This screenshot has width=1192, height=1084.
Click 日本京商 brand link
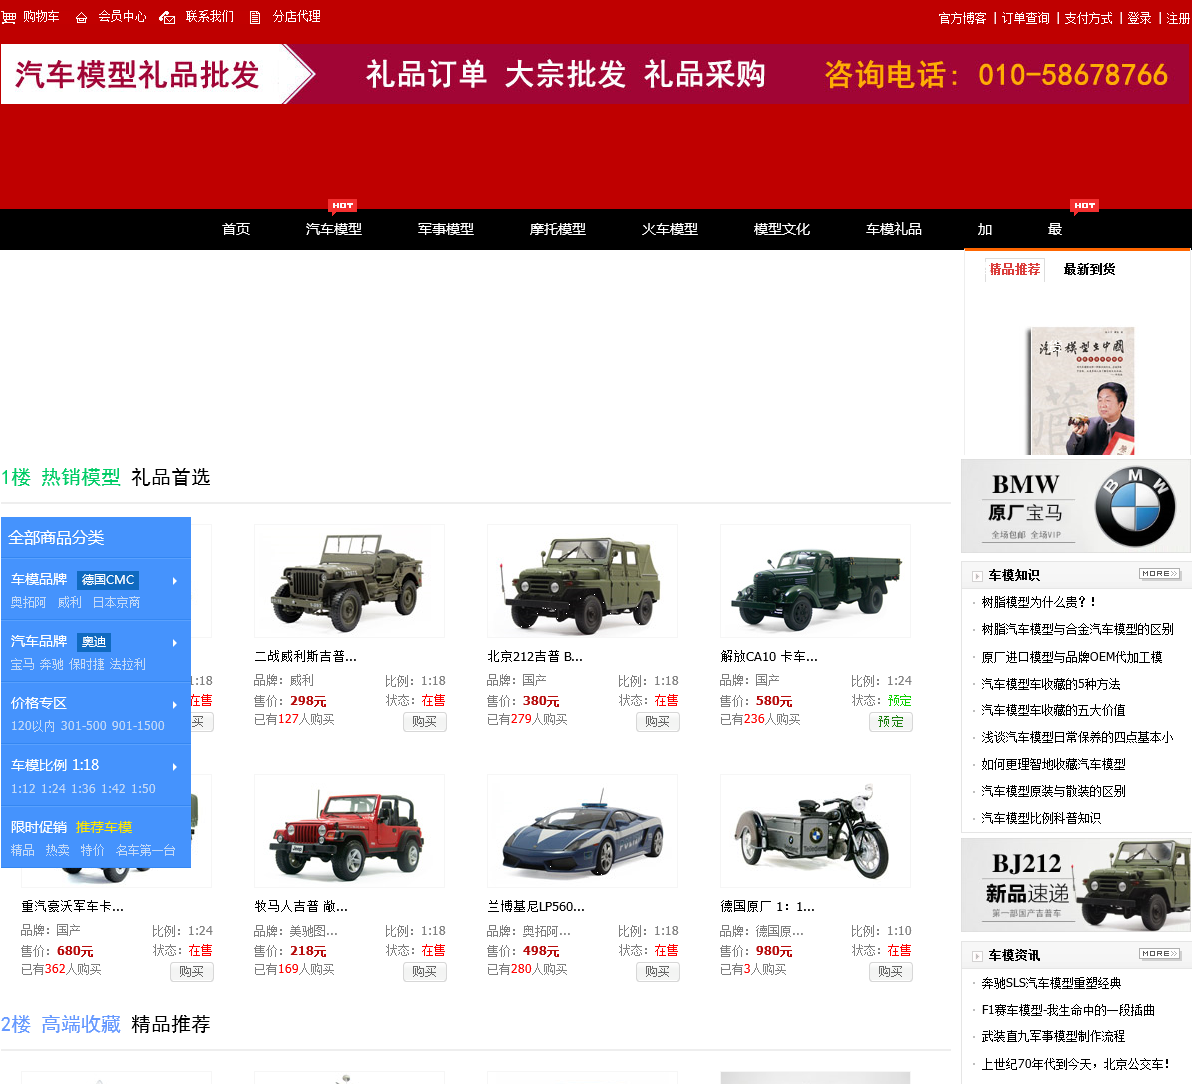tap(116, 603)
